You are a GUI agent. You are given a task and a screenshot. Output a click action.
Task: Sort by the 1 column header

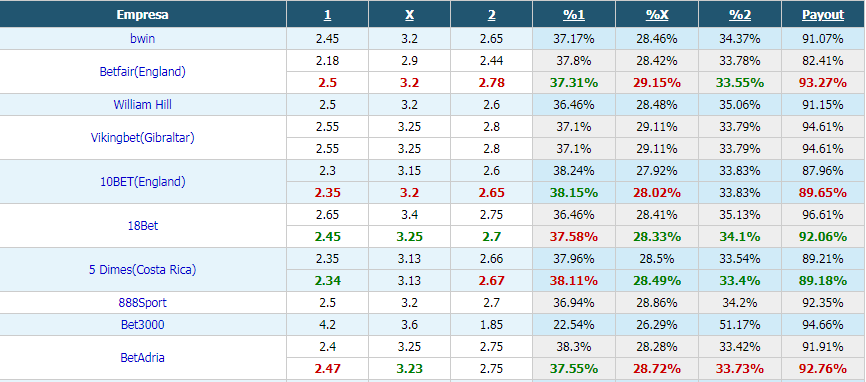pos(328,15)
